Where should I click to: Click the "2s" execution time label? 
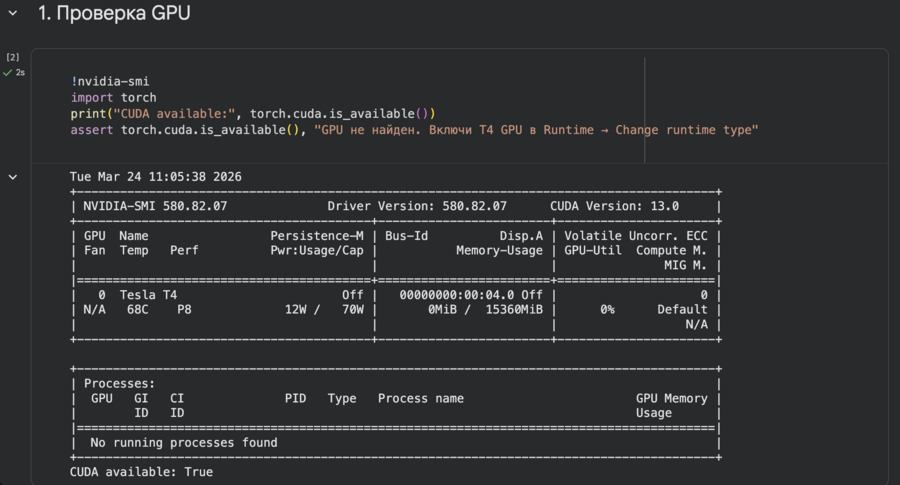20,73
